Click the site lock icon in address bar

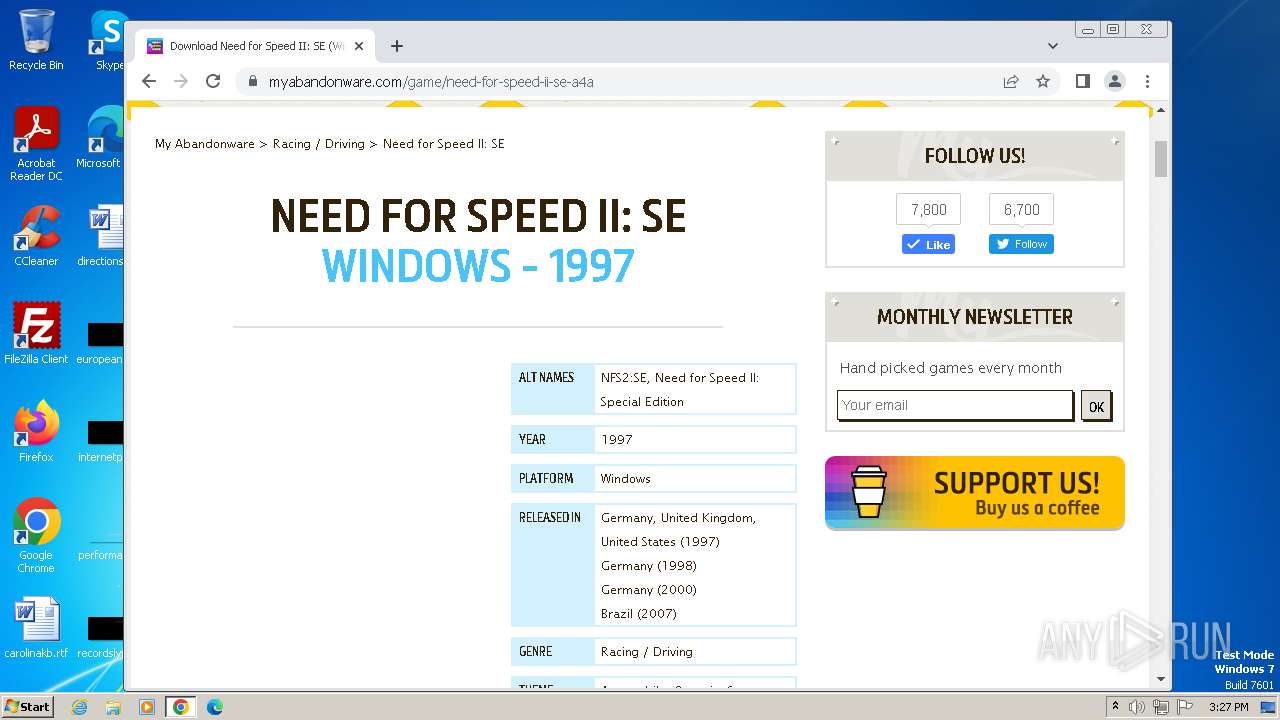pos(252,82)
